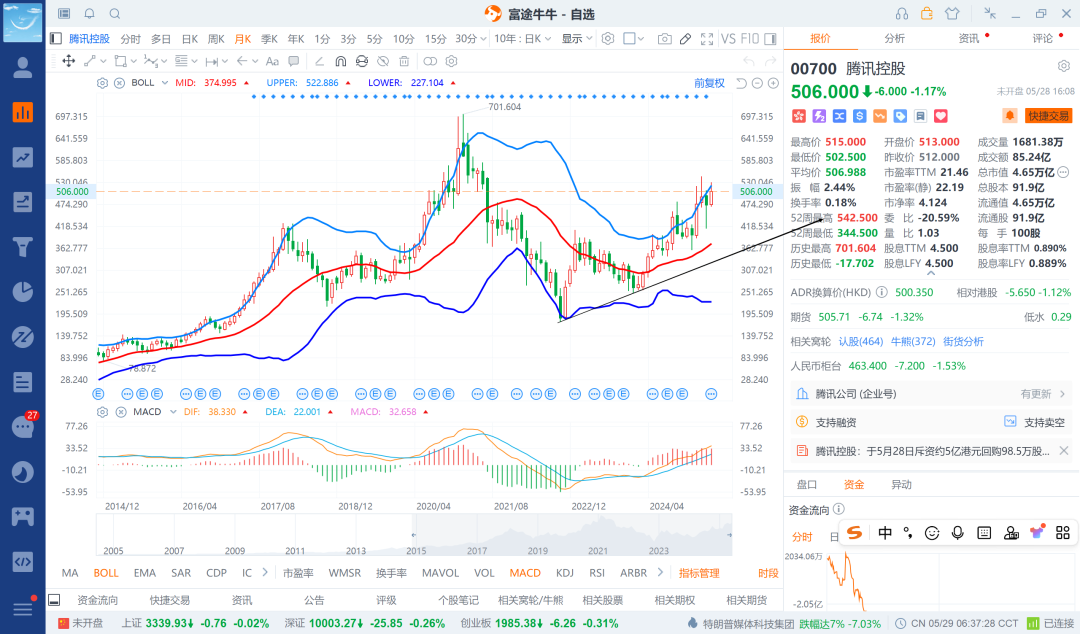Open the 指标管理 indicator management link
This screenshot has width=1080, height=634.
pyautogui.click(x=699, y=573)
